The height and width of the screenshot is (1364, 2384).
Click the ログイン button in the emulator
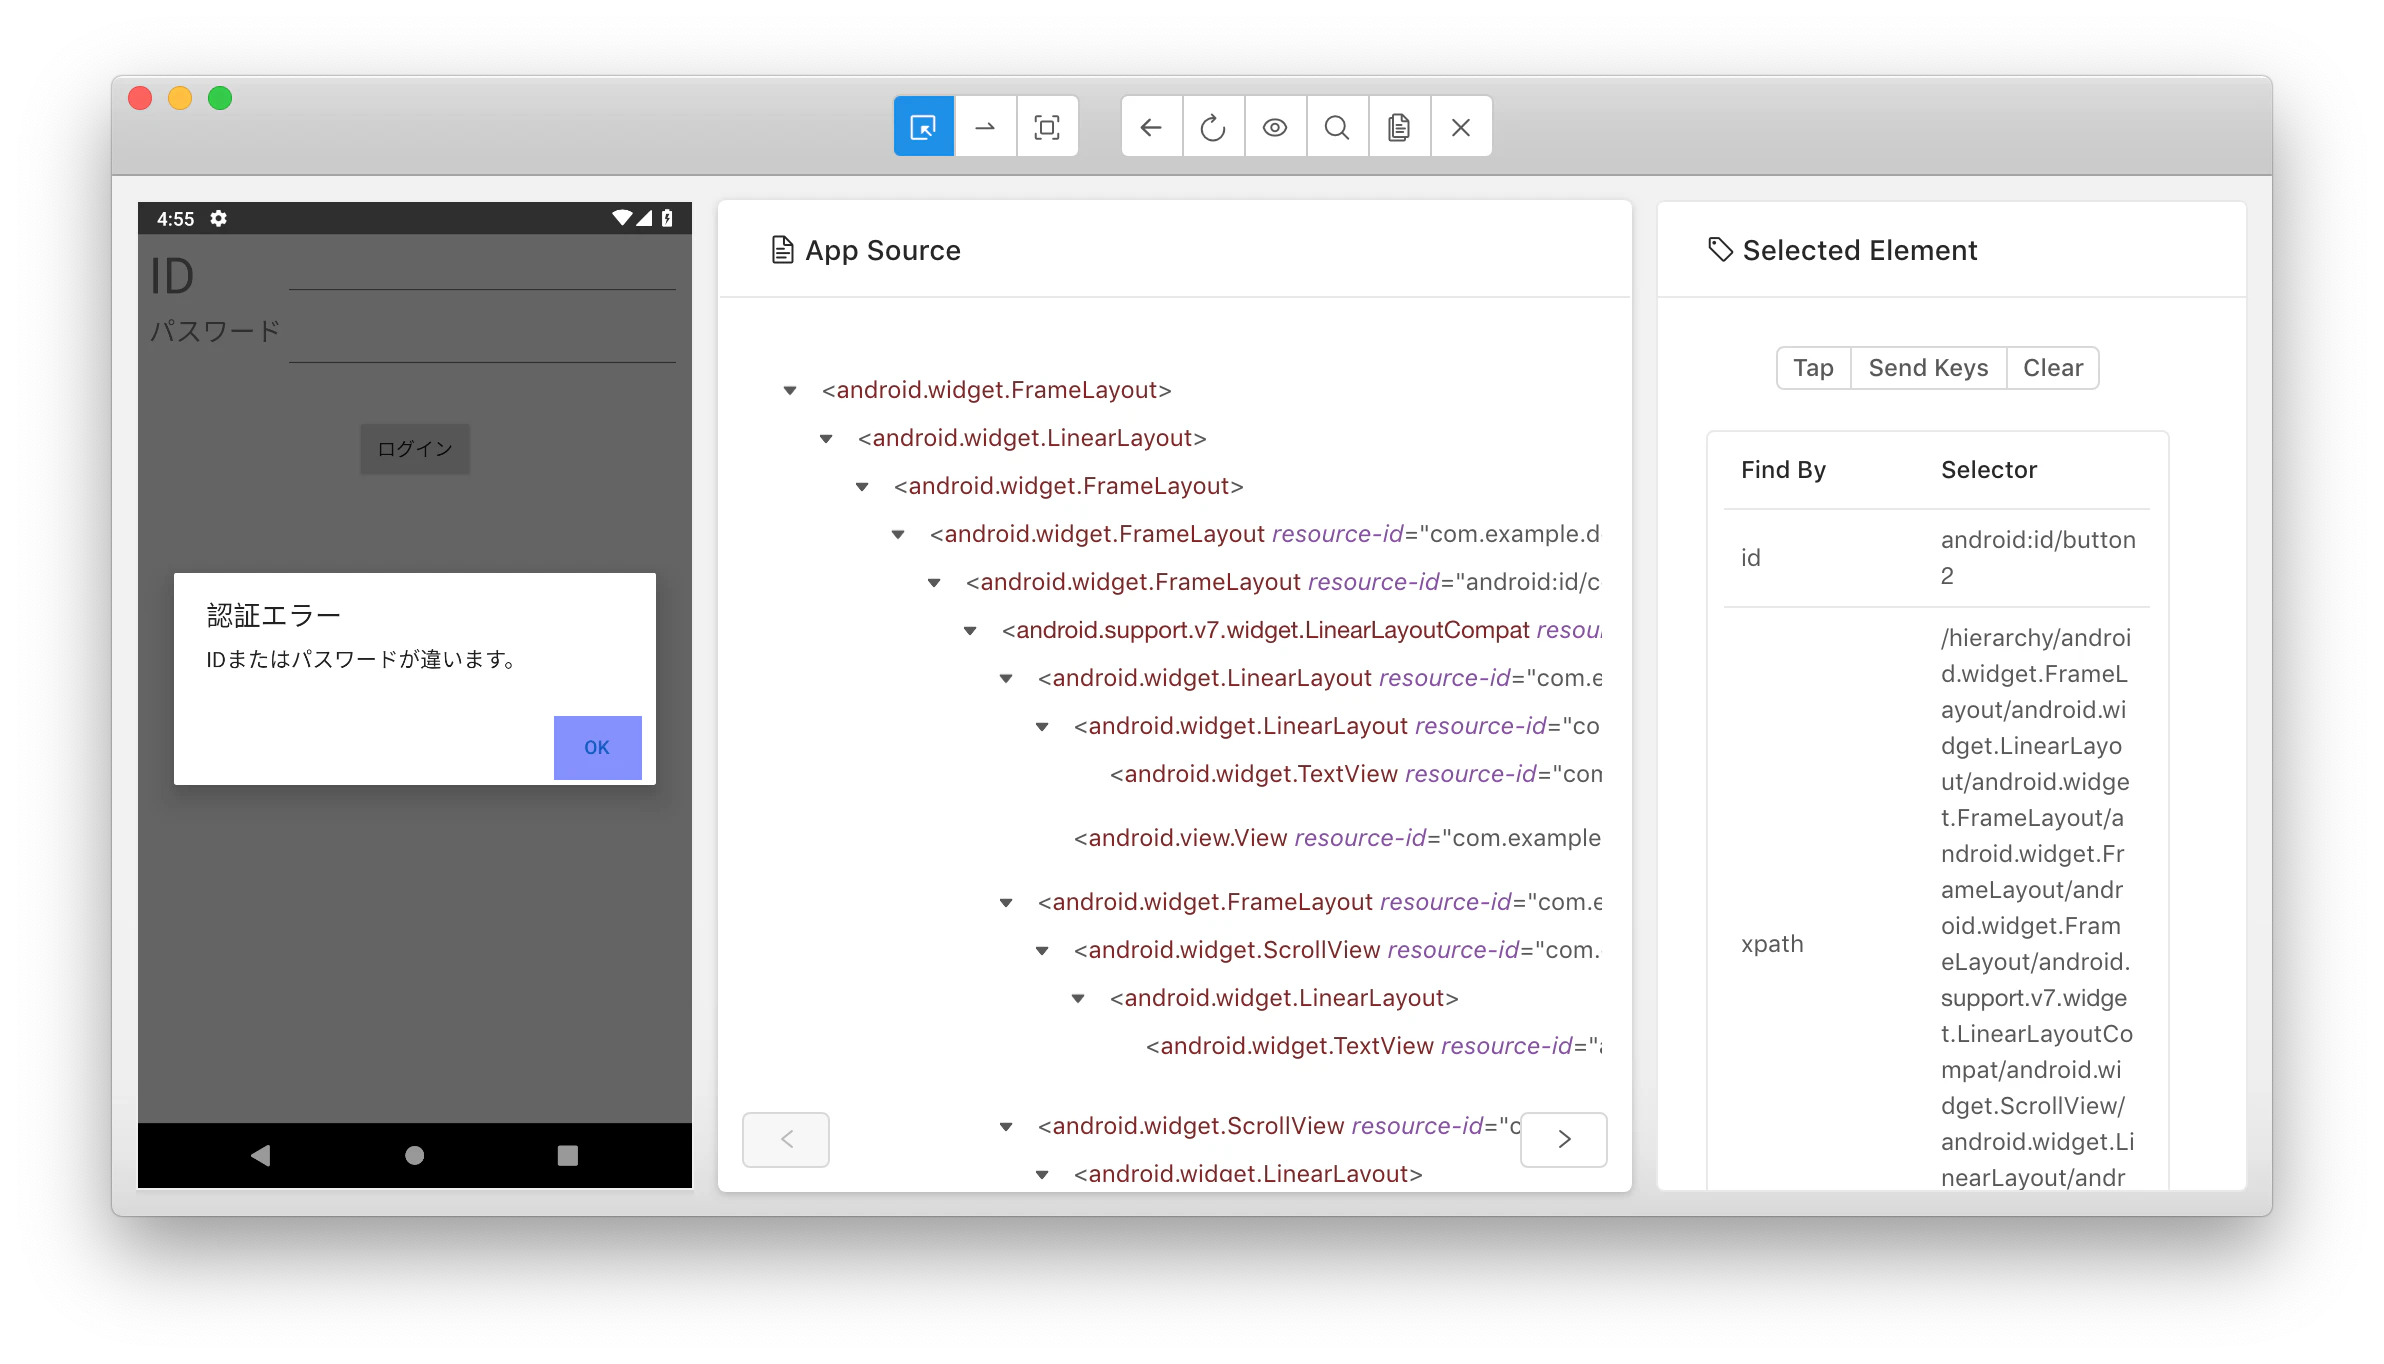(415, 449)
